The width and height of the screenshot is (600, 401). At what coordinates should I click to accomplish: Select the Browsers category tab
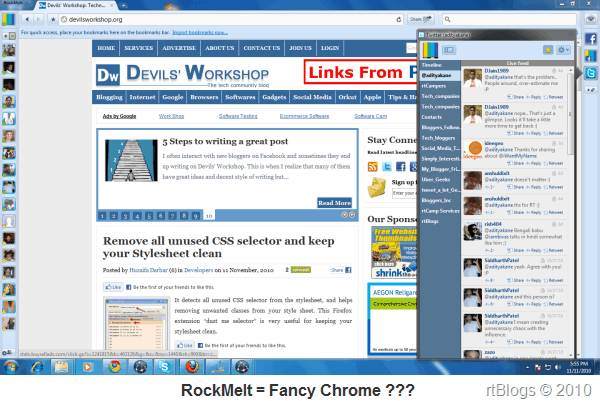point(204,97)
